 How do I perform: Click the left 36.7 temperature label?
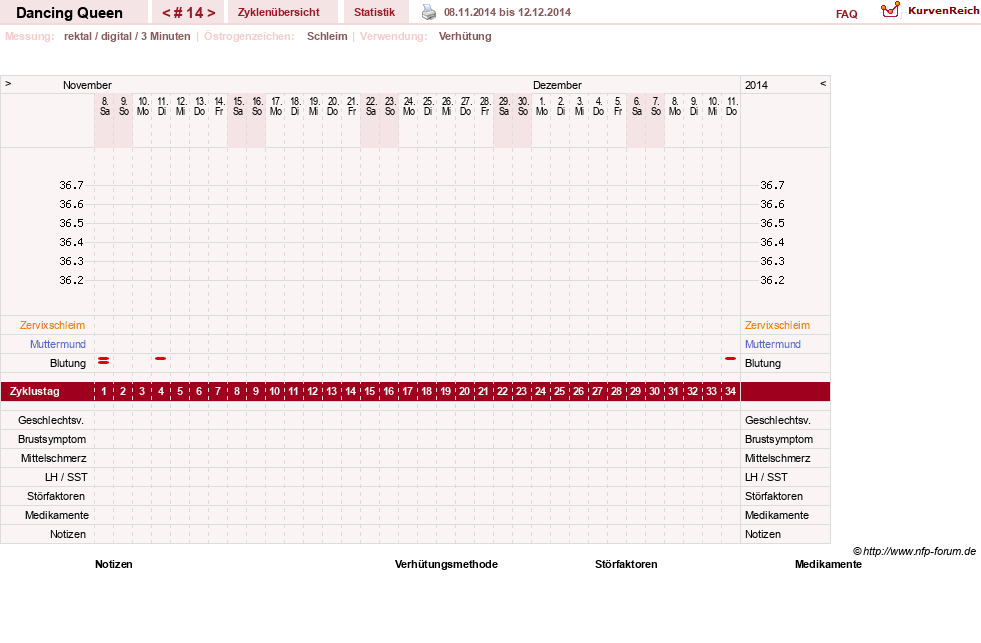point(71,185)
